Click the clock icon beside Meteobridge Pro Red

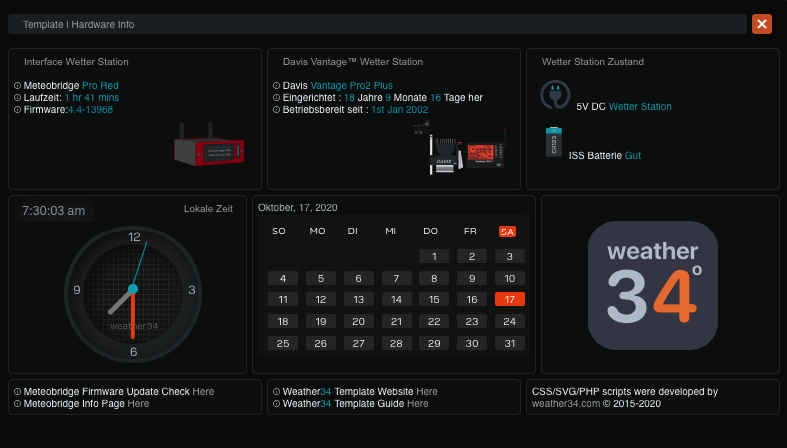pyautogui.click(x=18, y=86)
